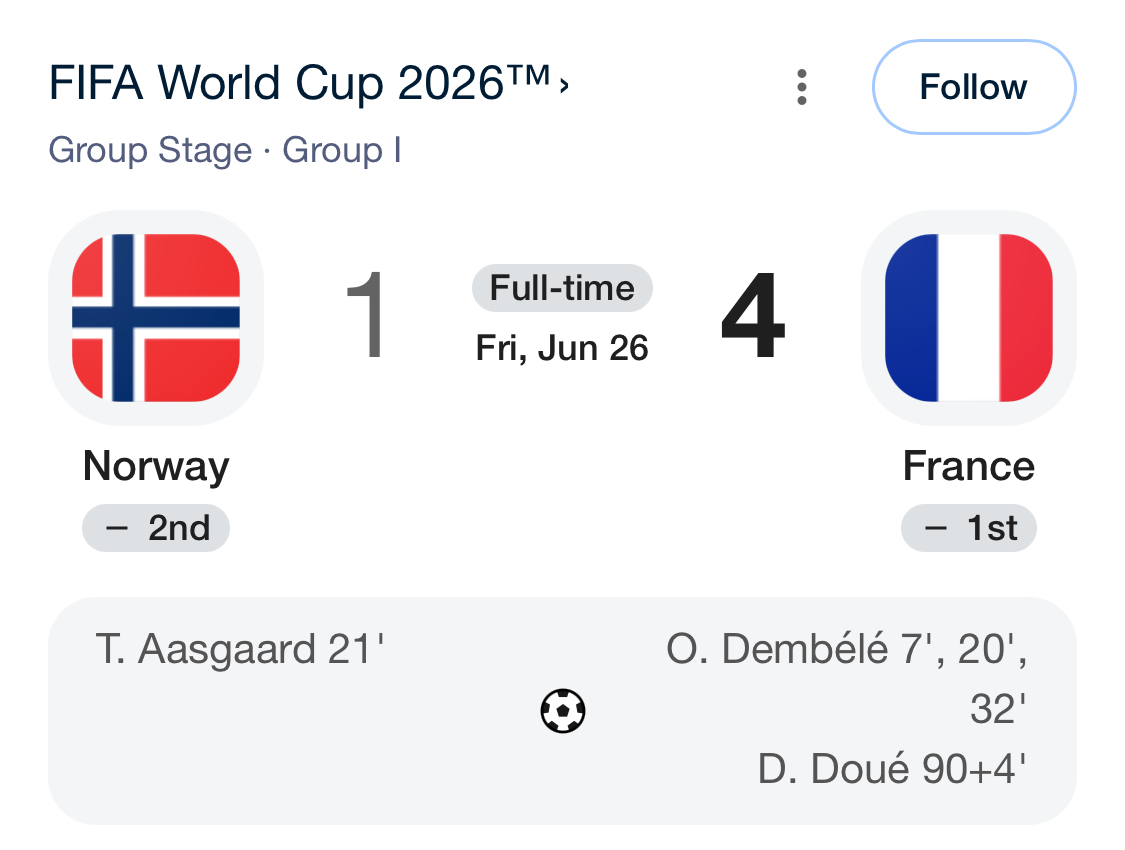Click Dembélé's 32' goal minute
The image size is (1125, 850).
point(998,709)
